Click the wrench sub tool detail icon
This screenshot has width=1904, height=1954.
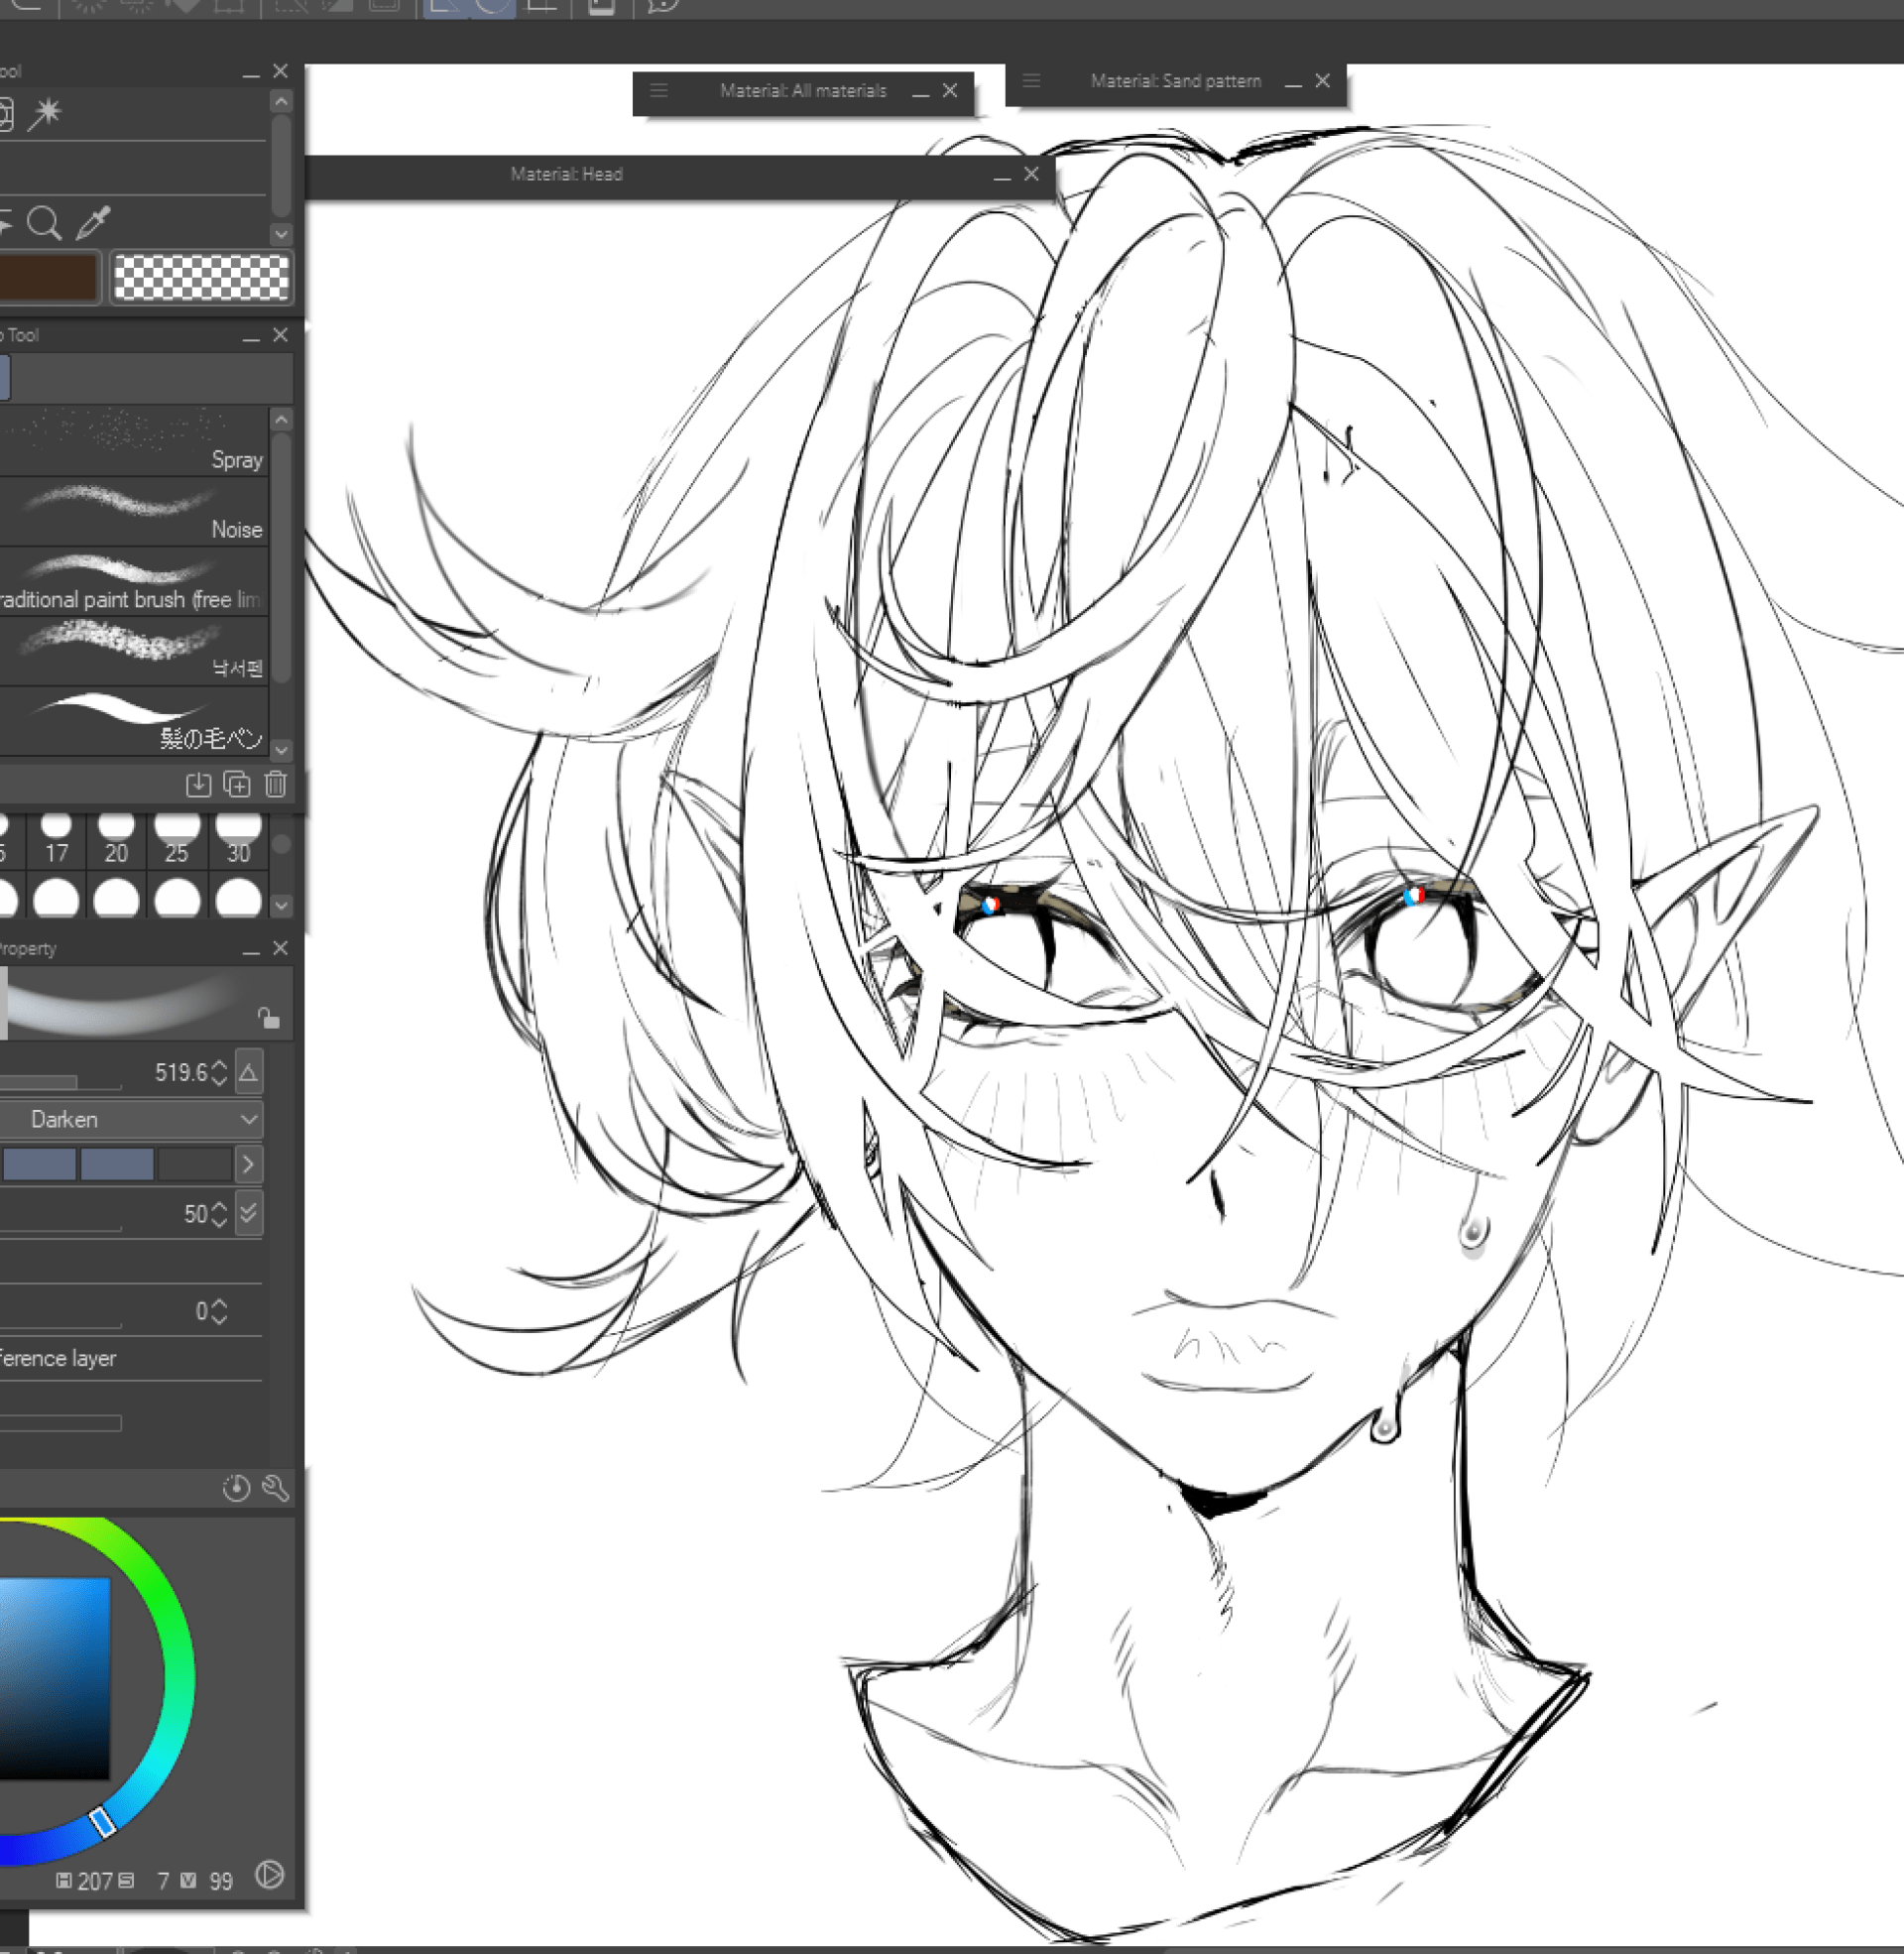coord(275,1488)
